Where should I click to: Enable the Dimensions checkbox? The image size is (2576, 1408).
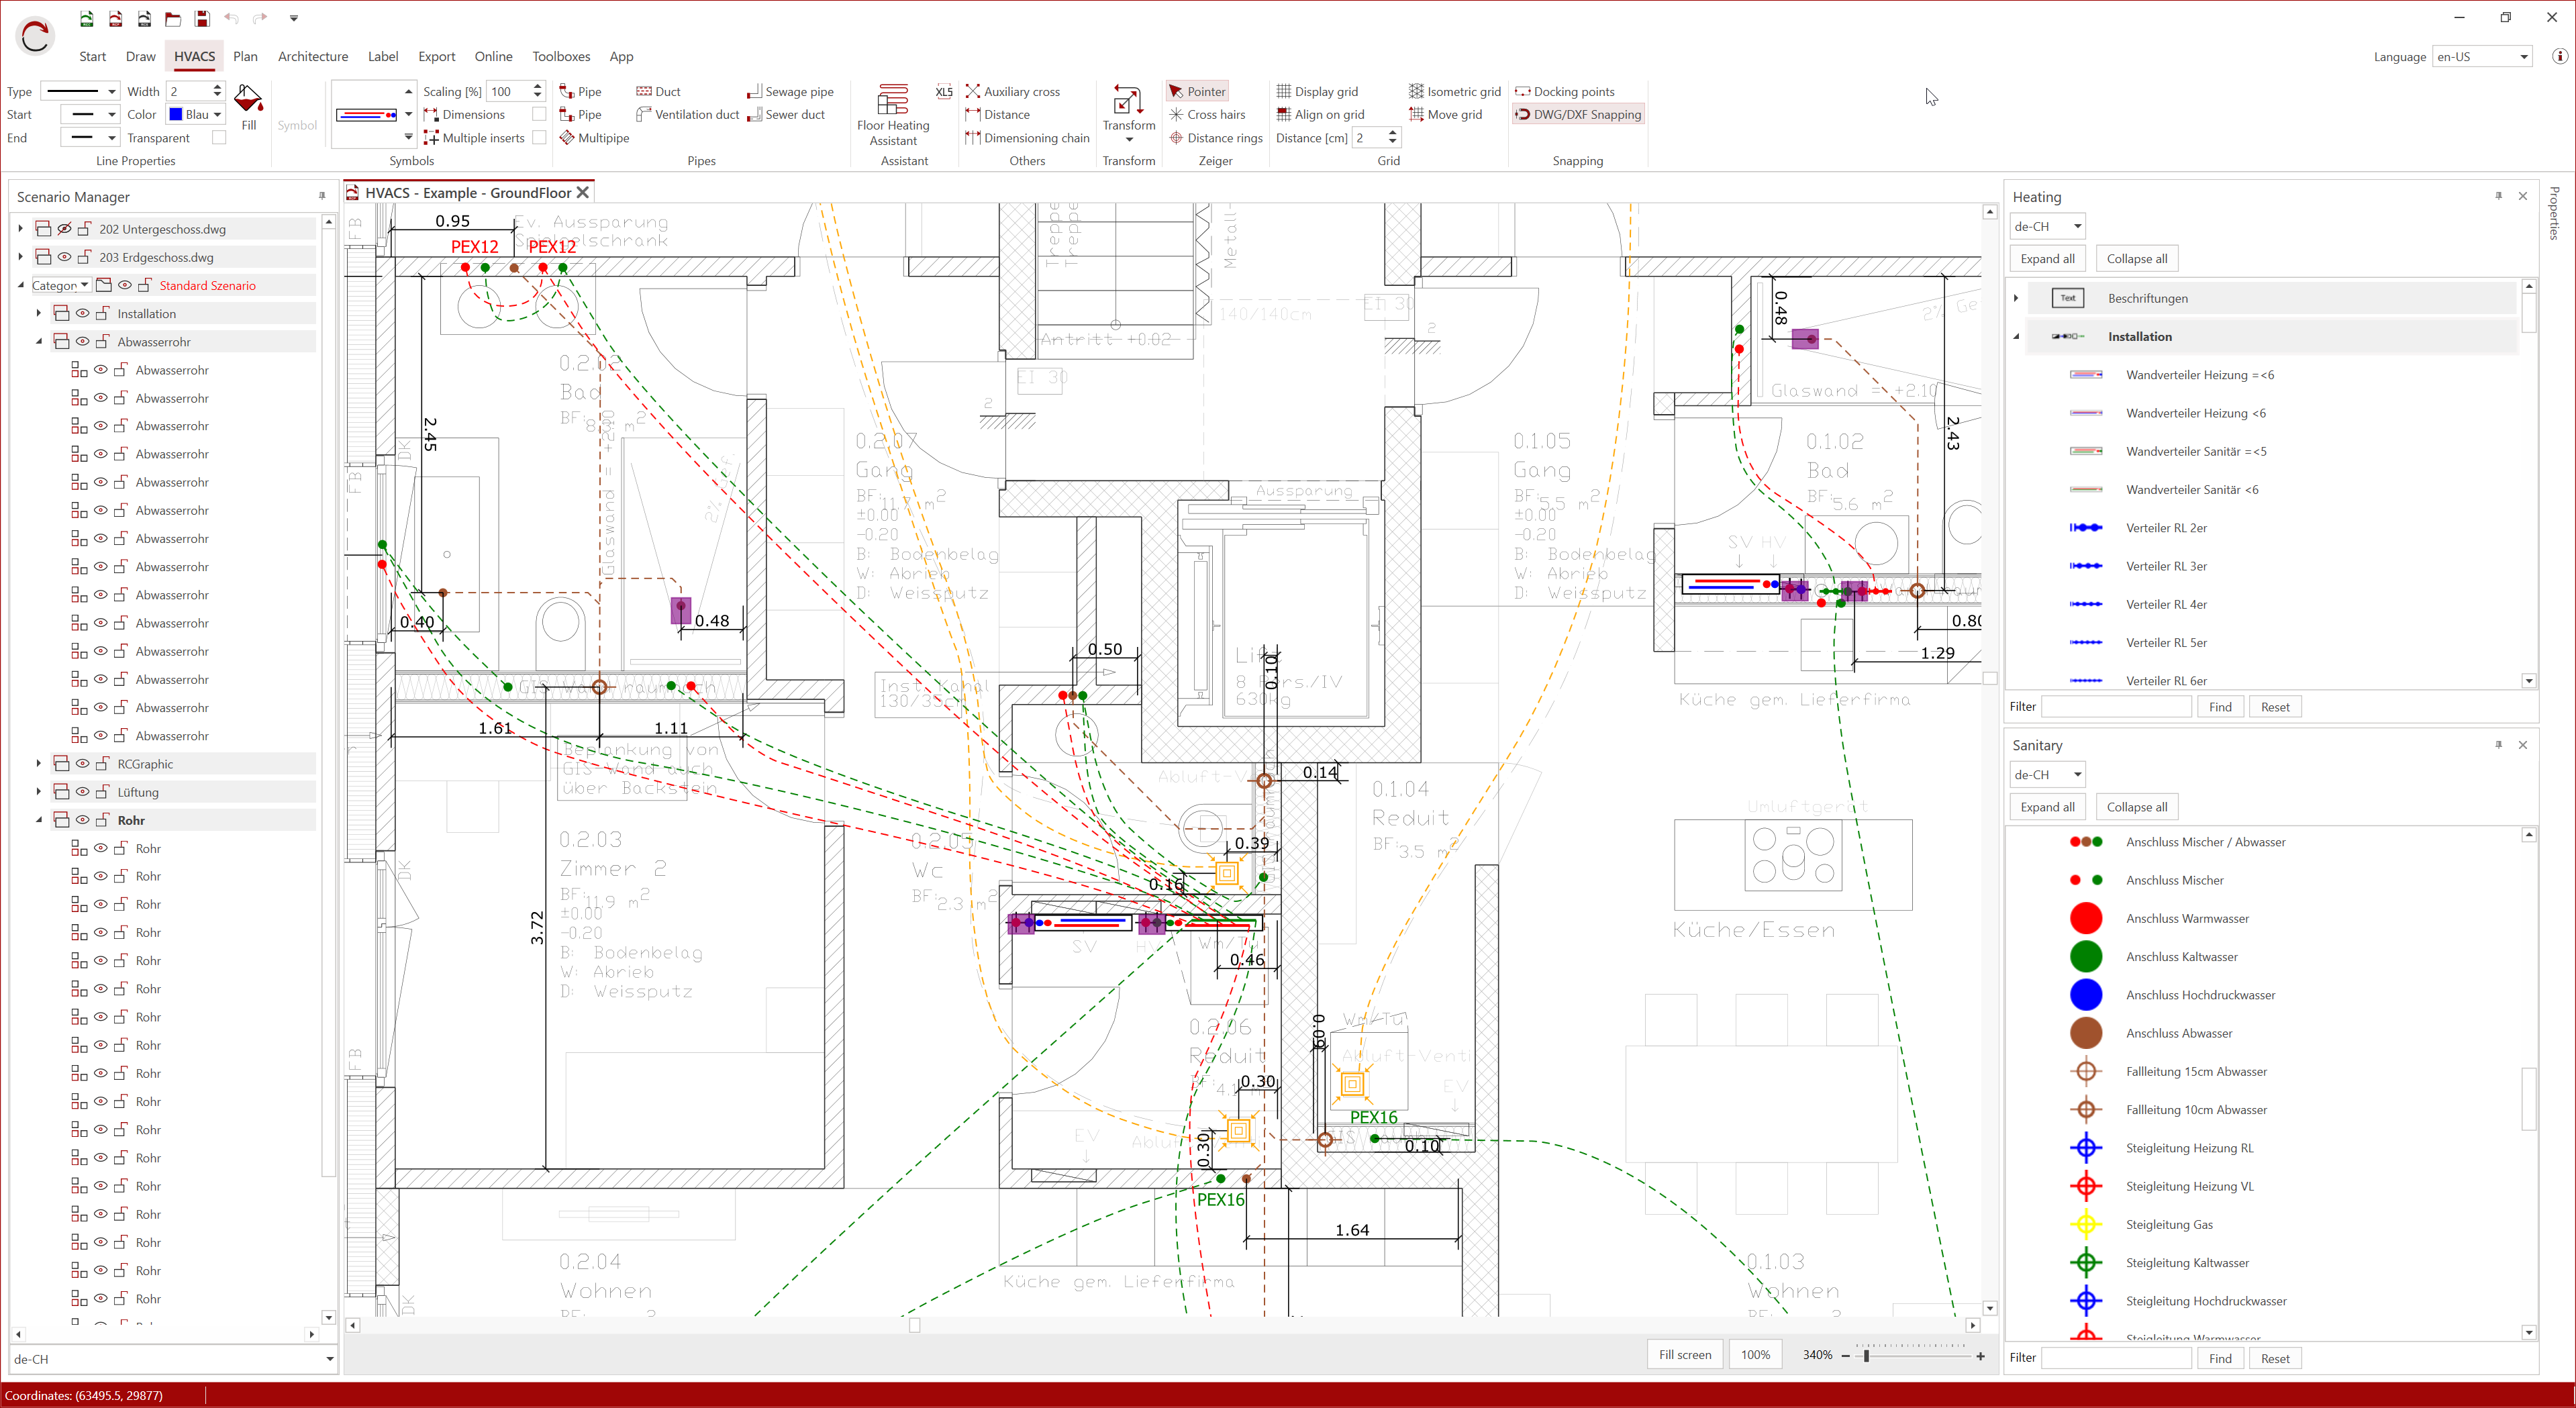pos(539,114)
